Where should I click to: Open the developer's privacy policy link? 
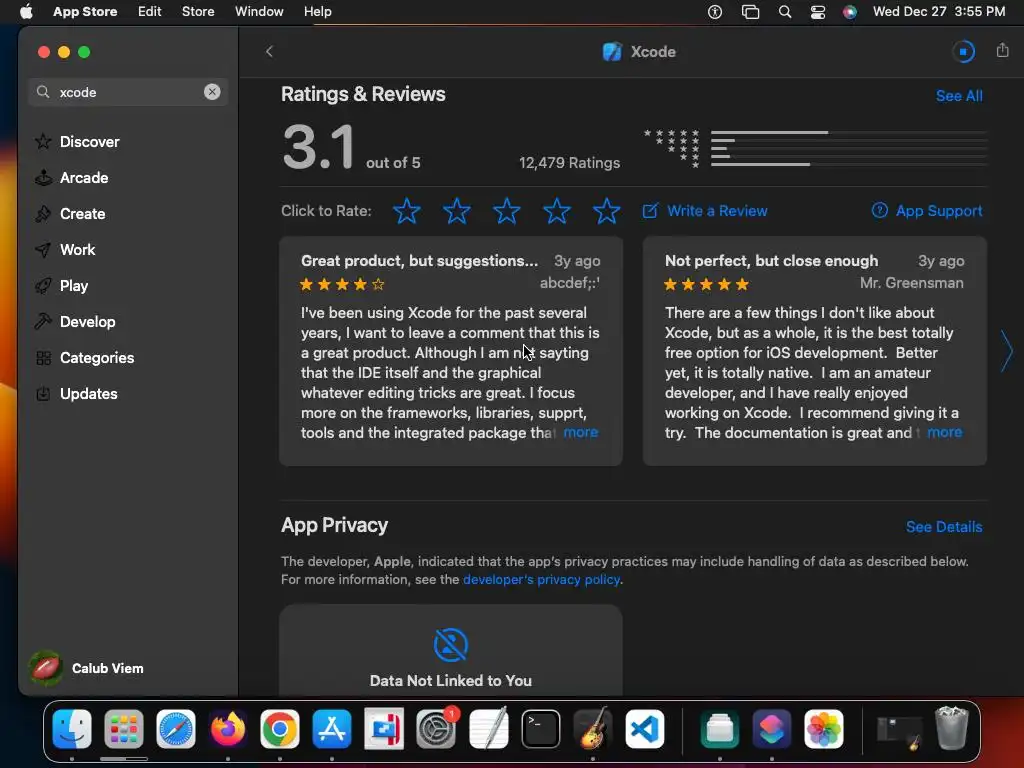541,579
